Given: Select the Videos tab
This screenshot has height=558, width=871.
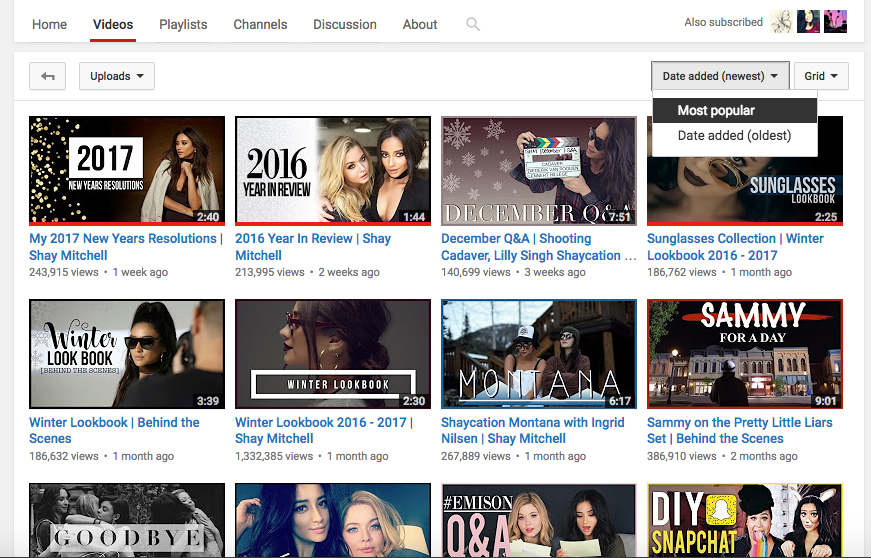Looking at the screenshot, I should (x=113, y=24).
